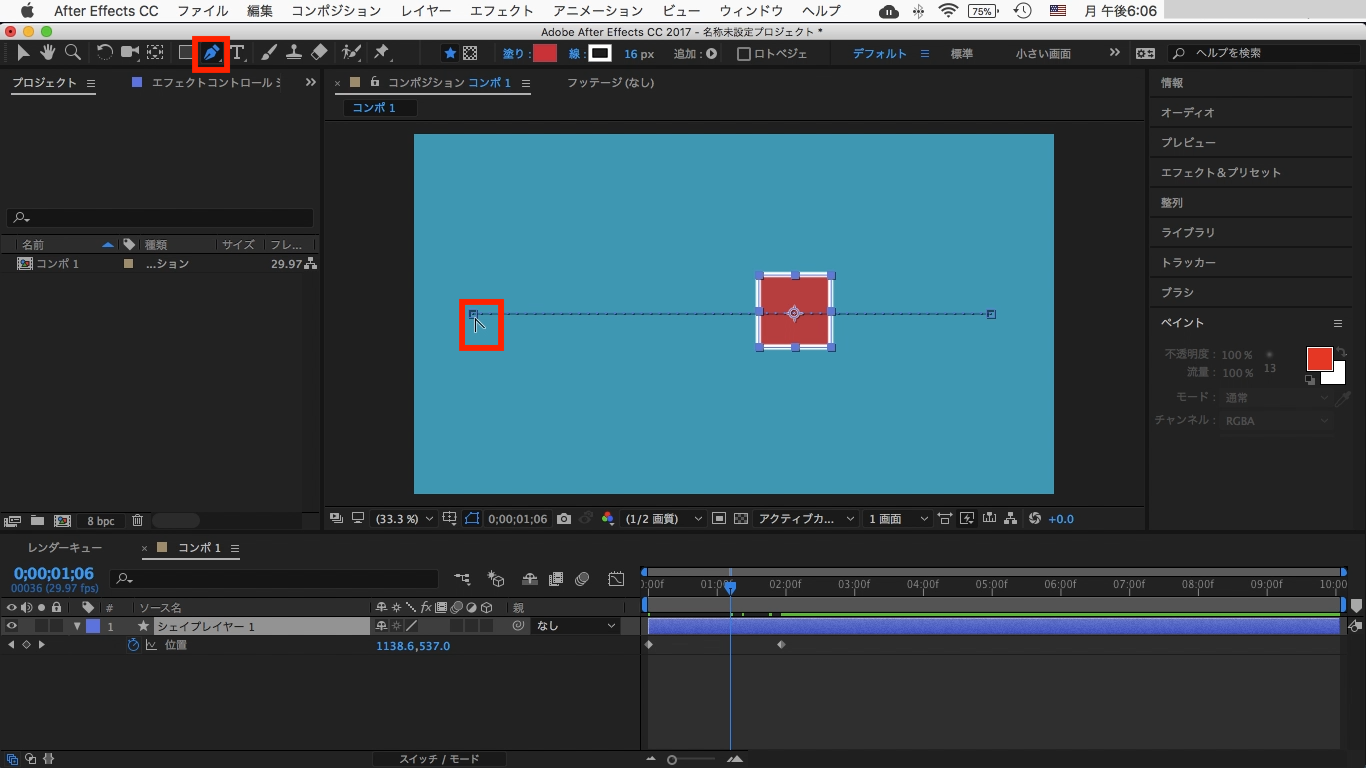This screenshot has width=1366, height=768.
Task: Collapse the シェイプレイヤー 1 layer triangle
Action: click(77, 626)
